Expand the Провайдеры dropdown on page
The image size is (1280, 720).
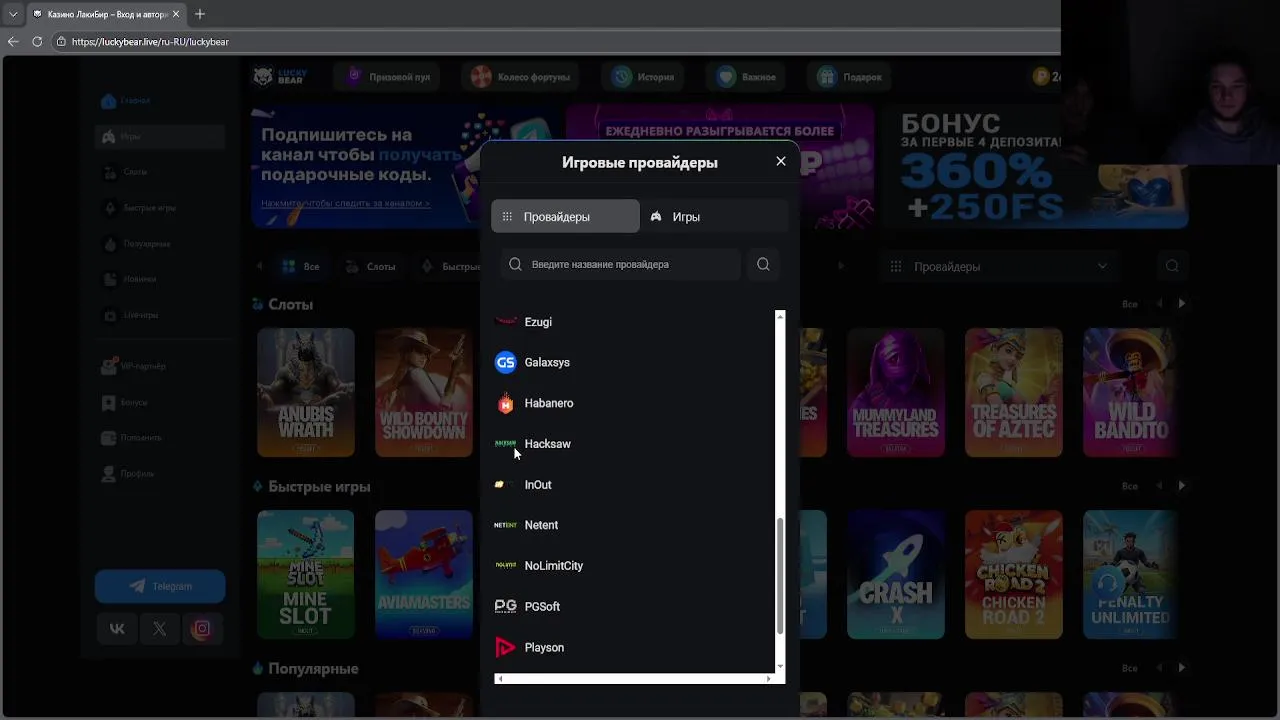click(998, 266)
